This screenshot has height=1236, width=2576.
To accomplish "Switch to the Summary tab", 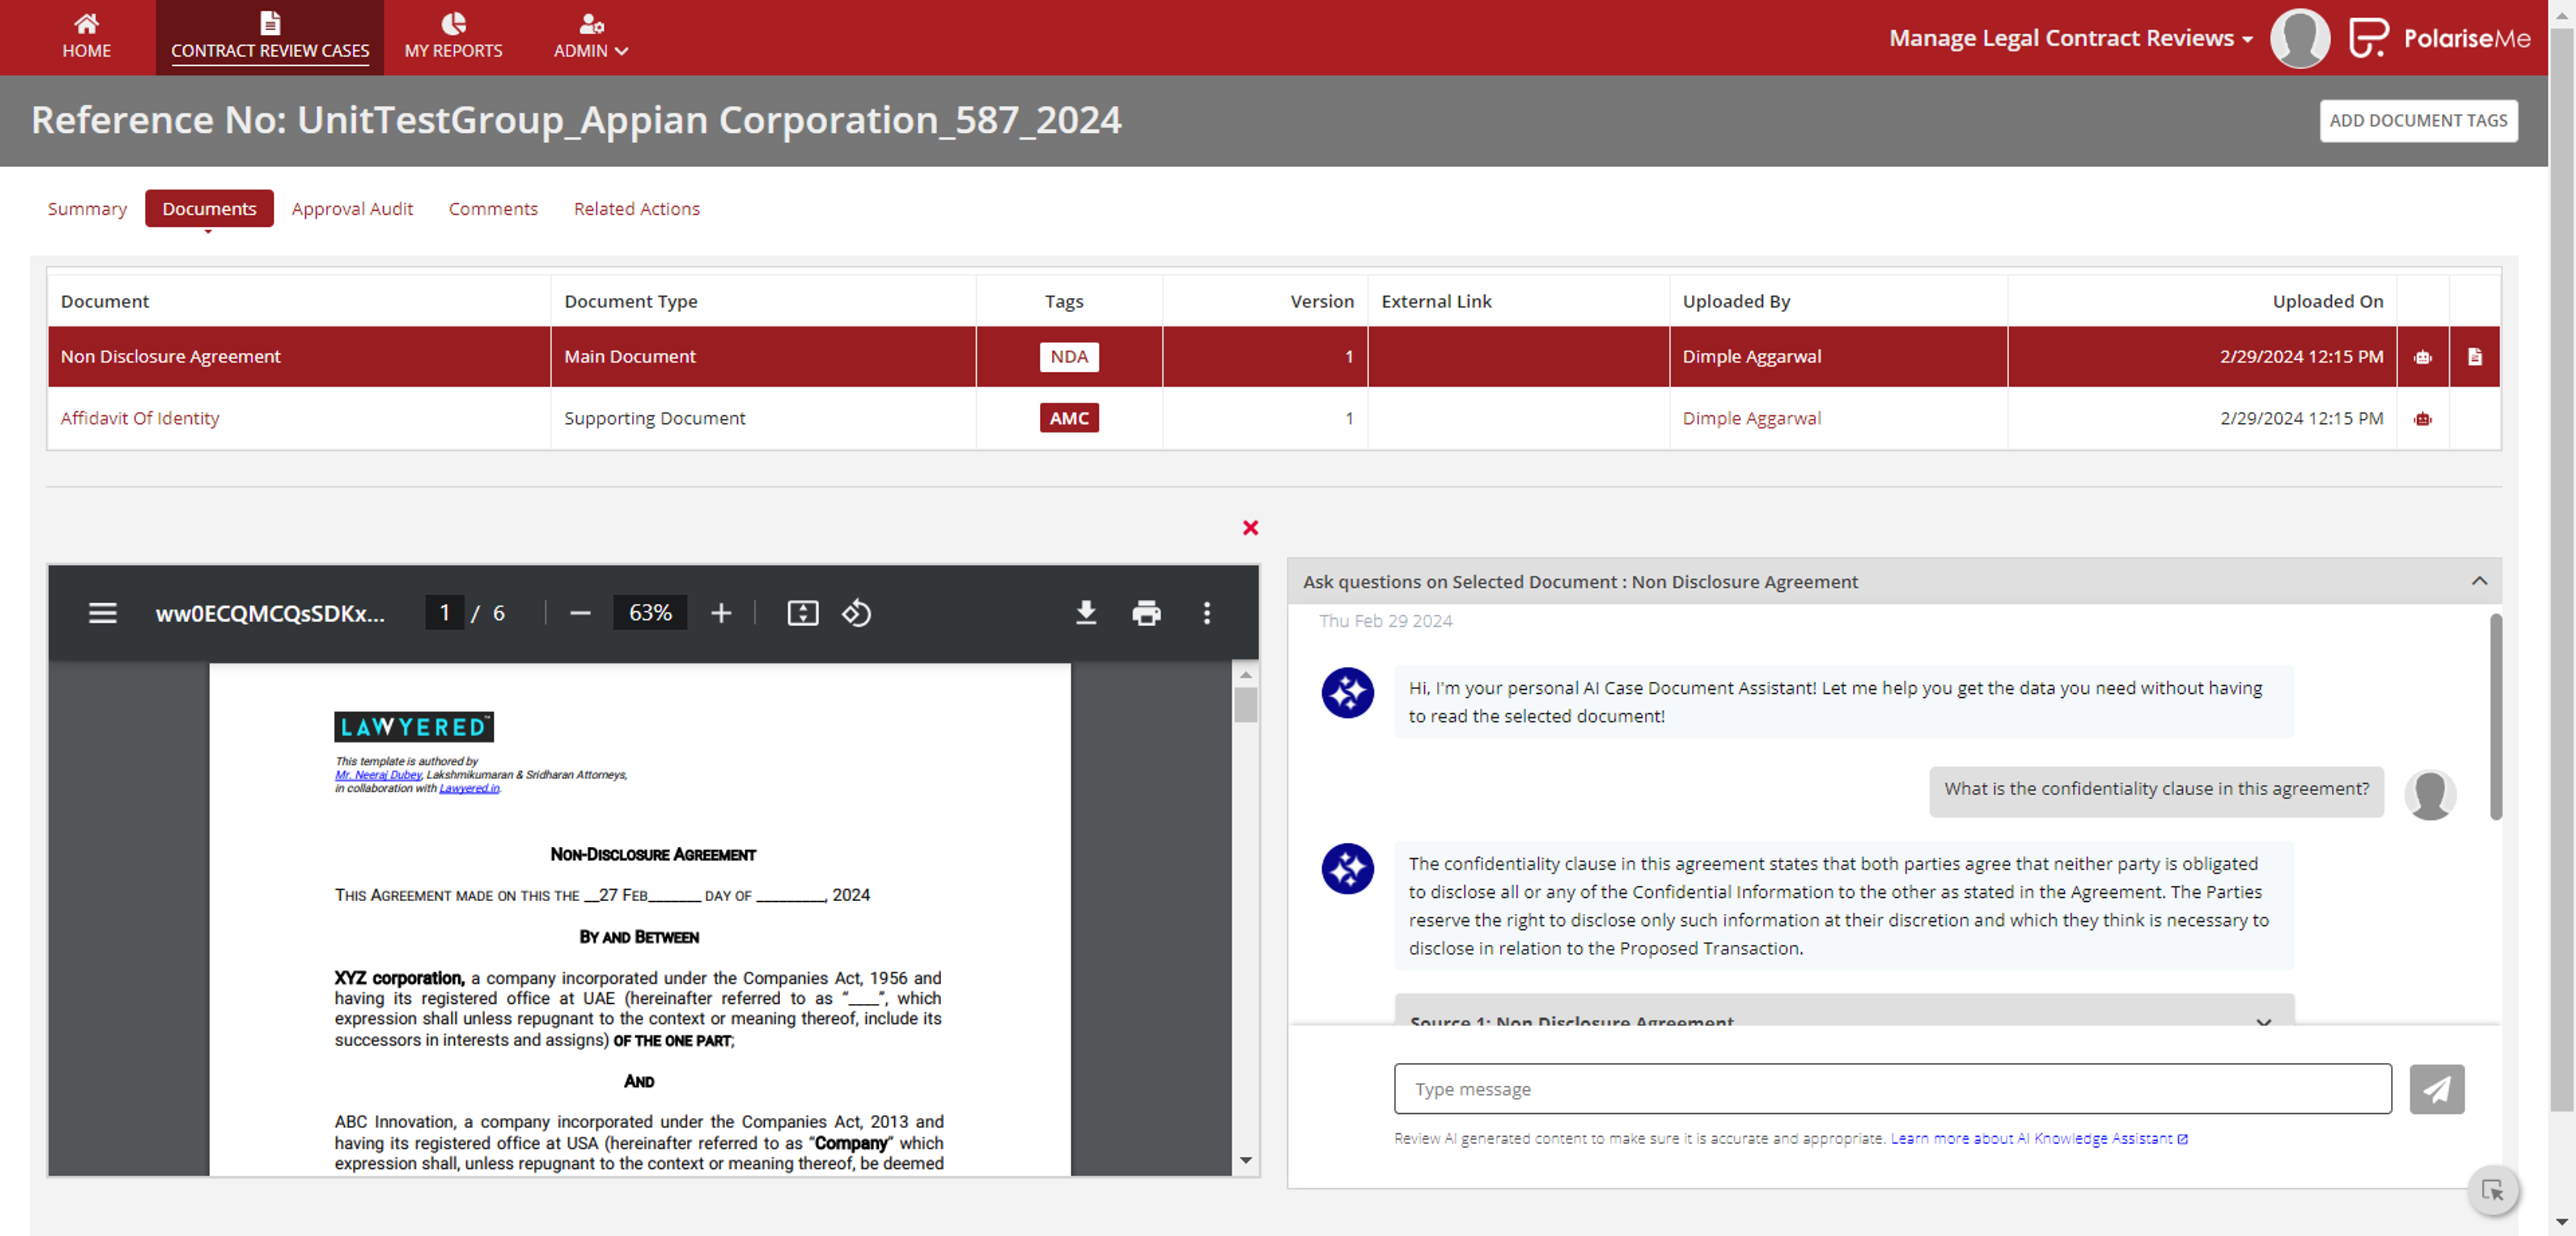I will (87, 208).
